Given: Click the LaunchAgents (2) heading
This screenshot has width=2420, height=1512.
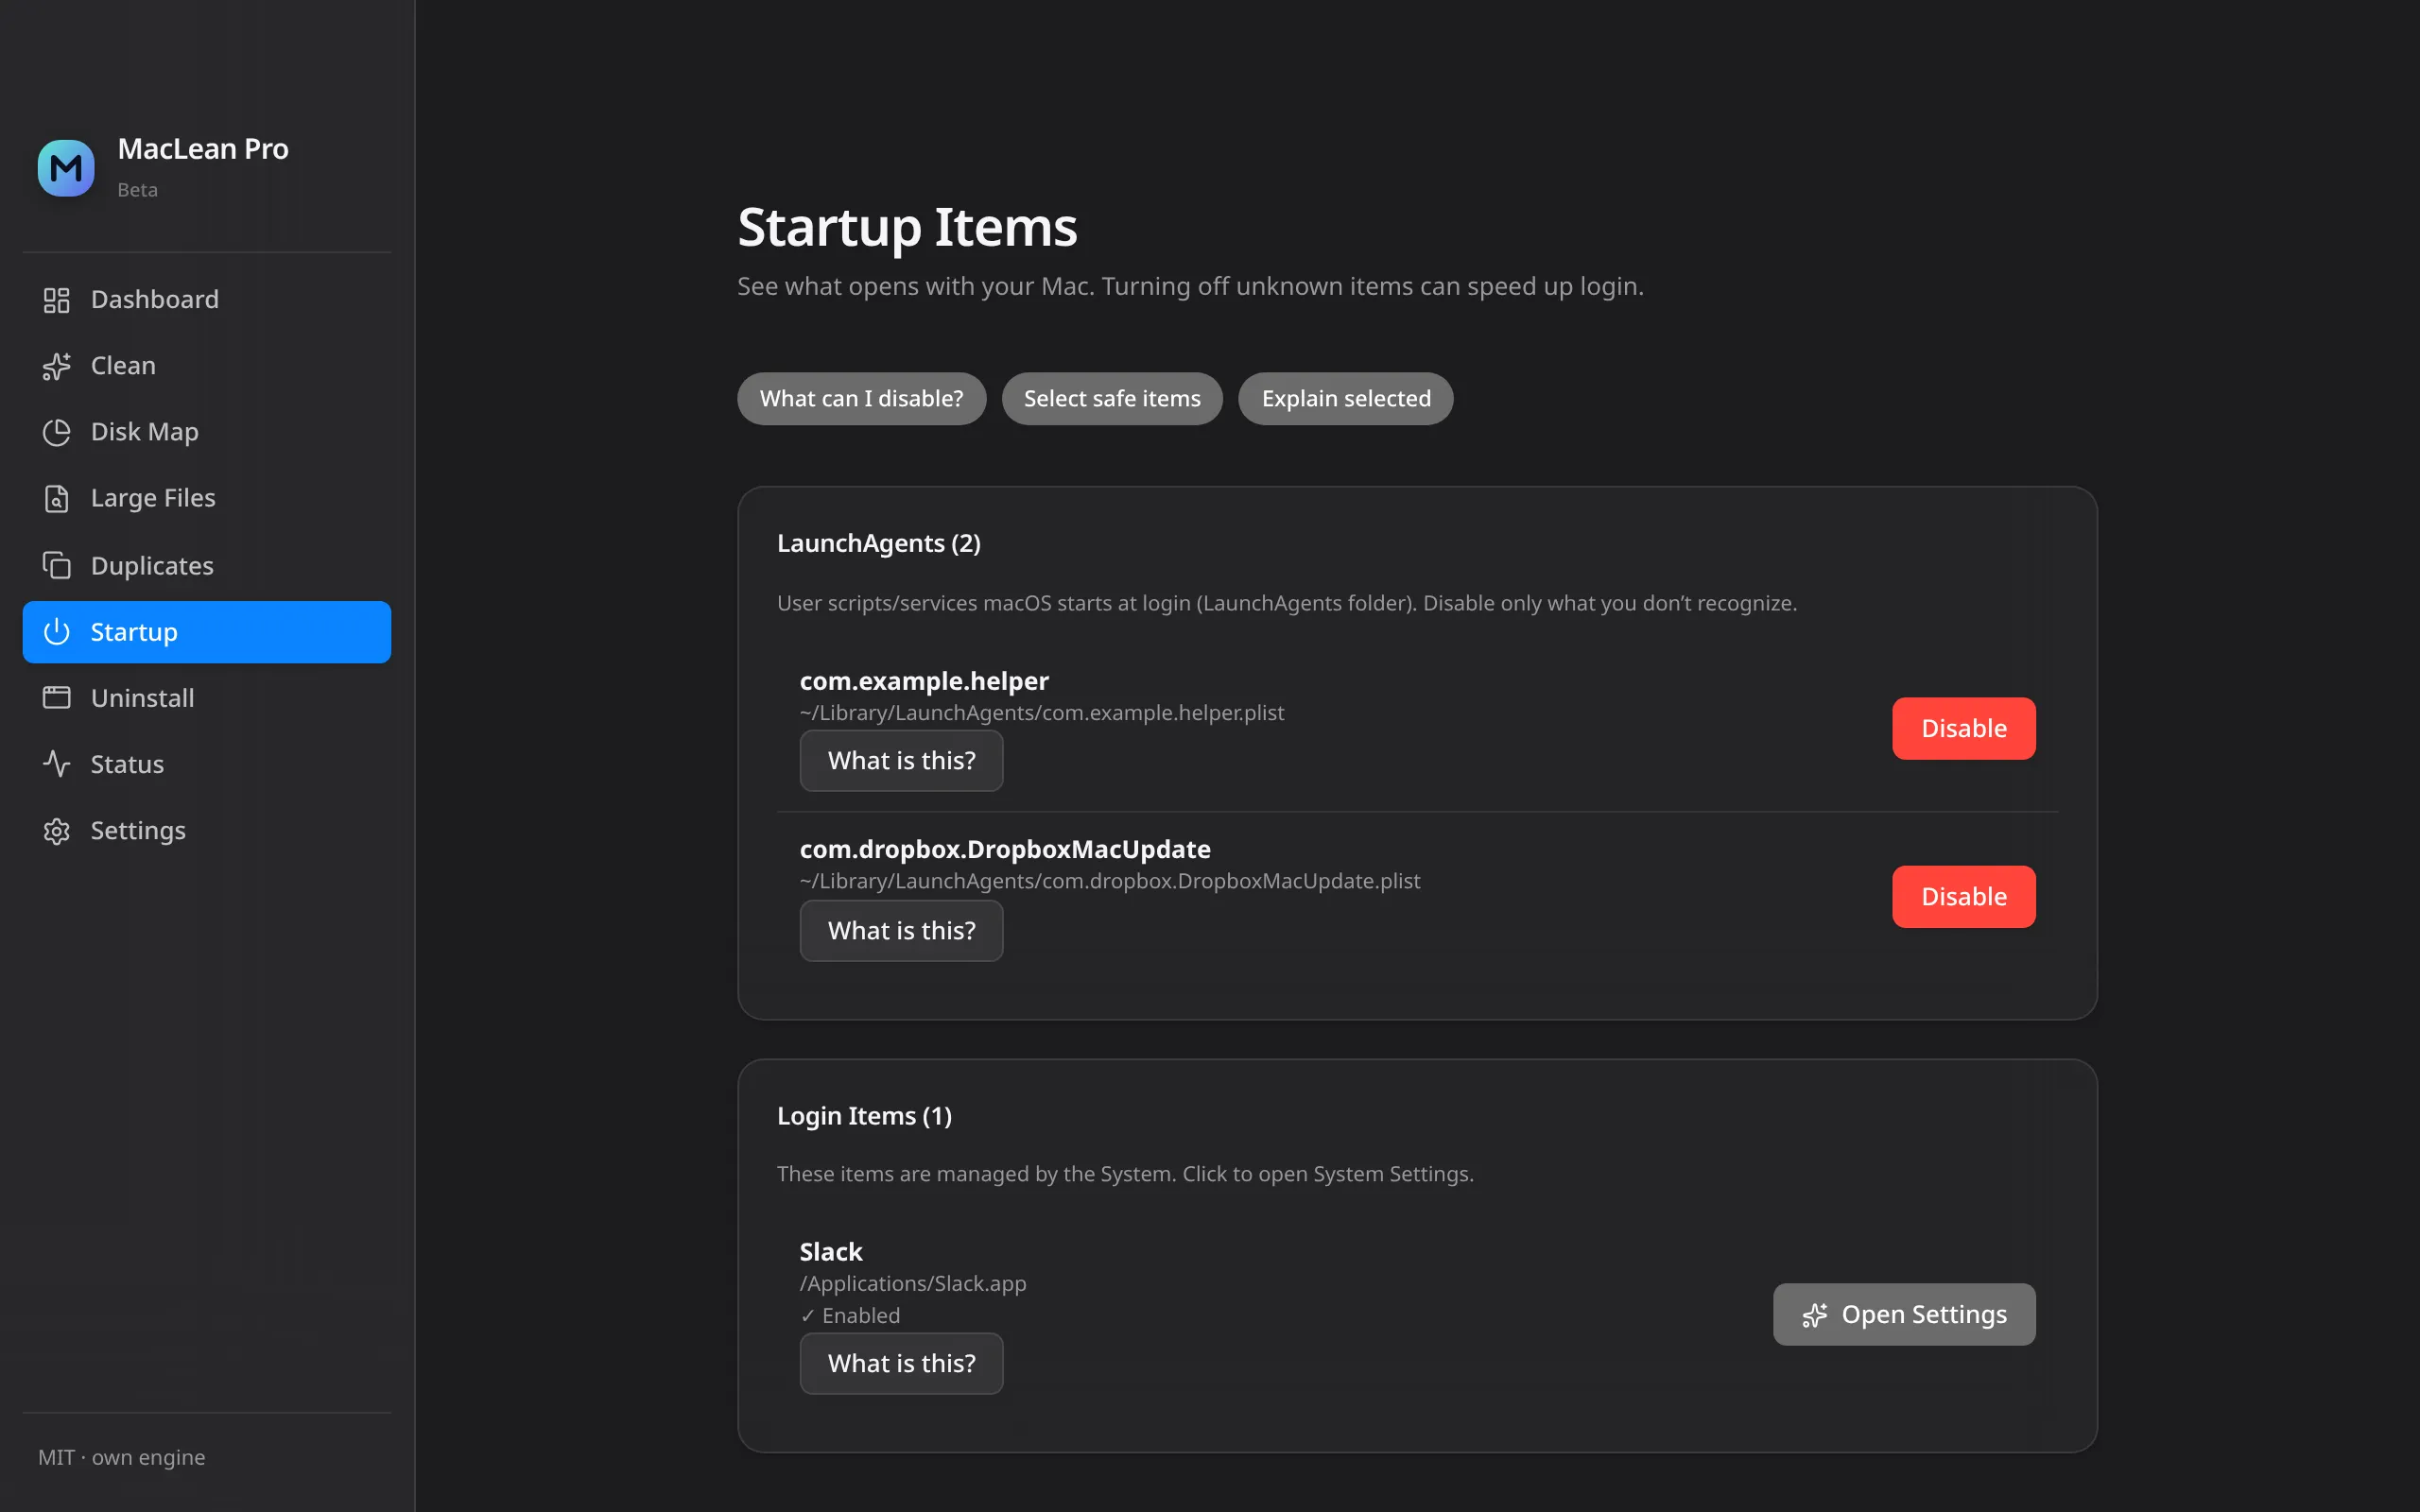Looking at the screenshot, I should pos(879,544).
